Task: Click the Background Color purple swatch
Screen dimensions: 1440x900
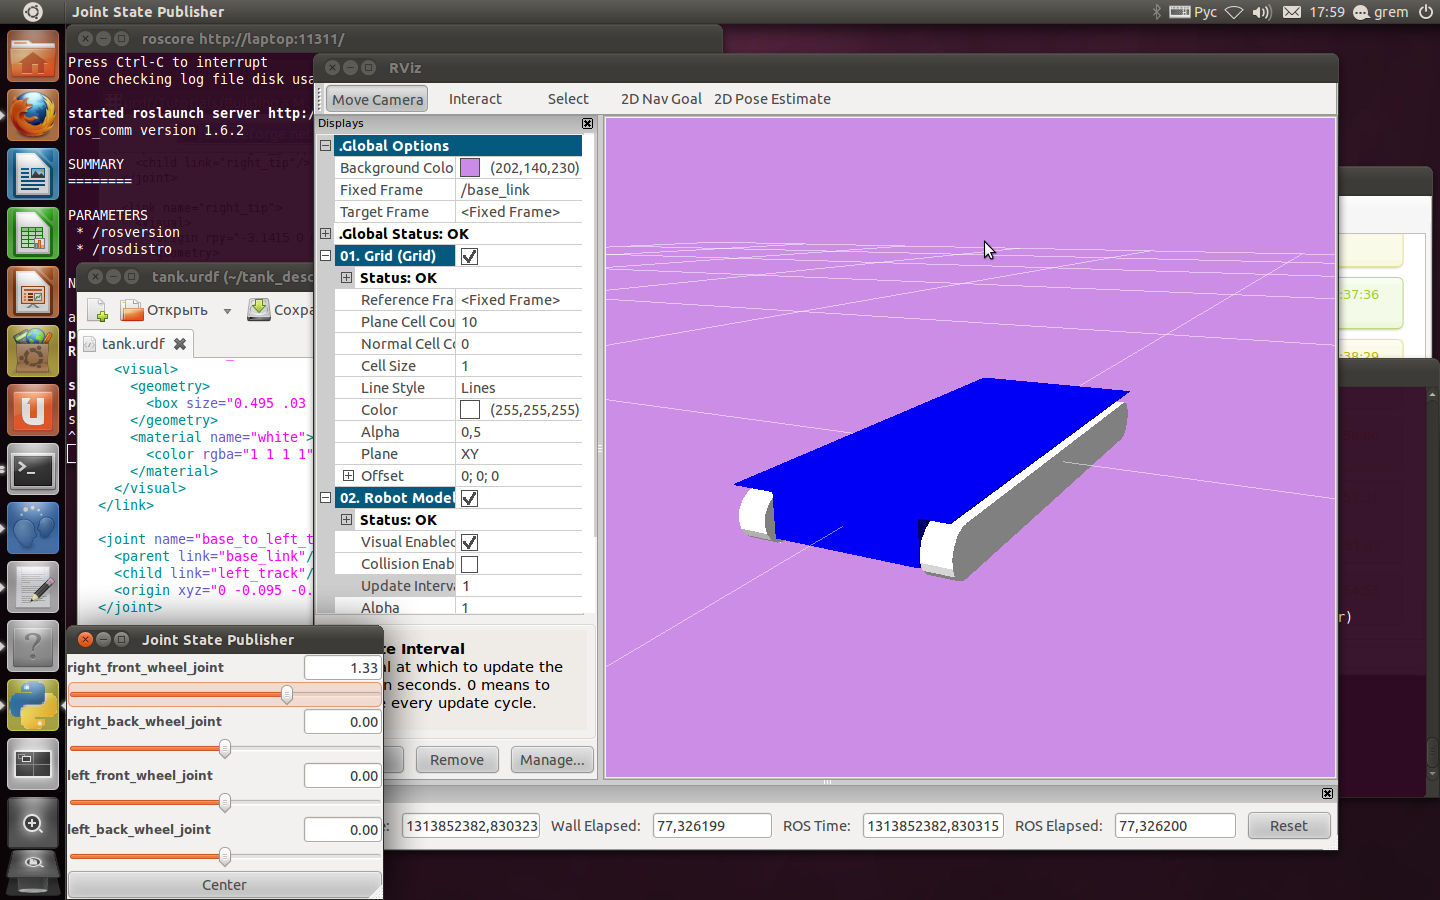Action: 469,168
